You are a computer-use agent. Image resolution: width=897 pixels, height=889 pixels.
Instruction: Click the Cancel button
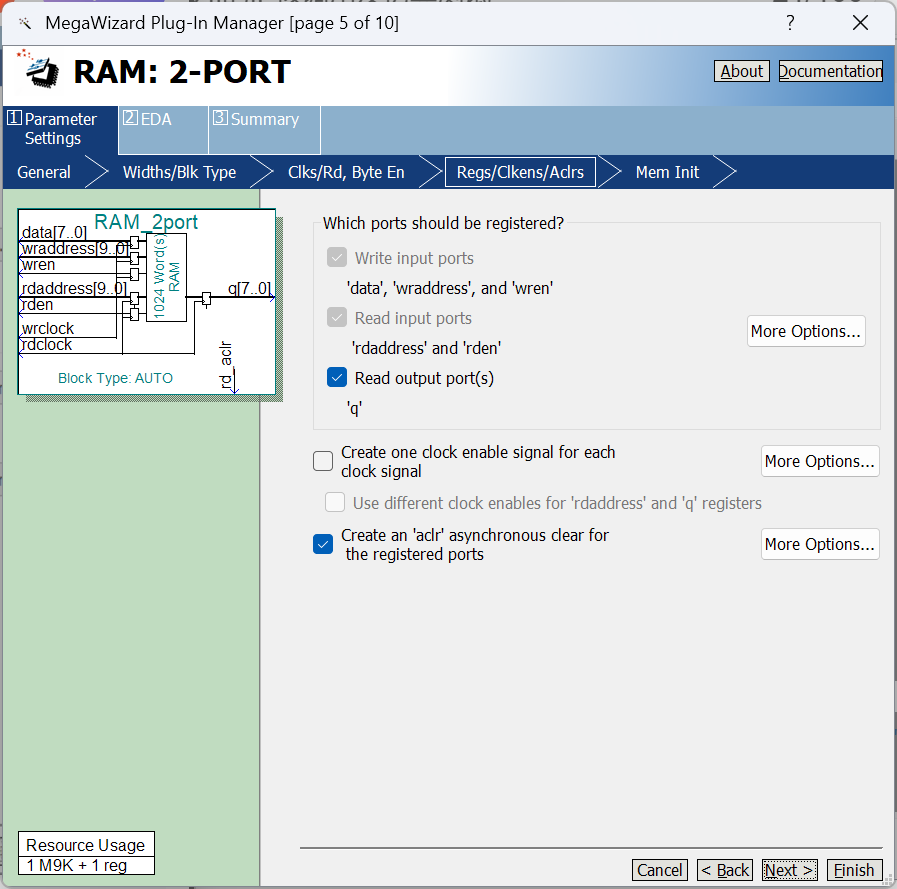pyautogui.click(x=660, y=870)
